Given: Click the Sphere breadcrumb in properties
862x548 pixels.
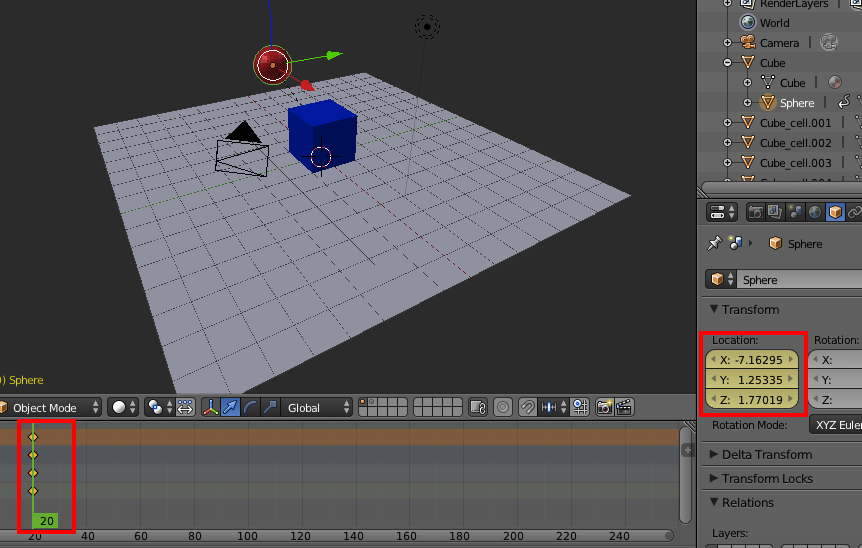Looking at the screenshot, I should click(x=795, y=243).
